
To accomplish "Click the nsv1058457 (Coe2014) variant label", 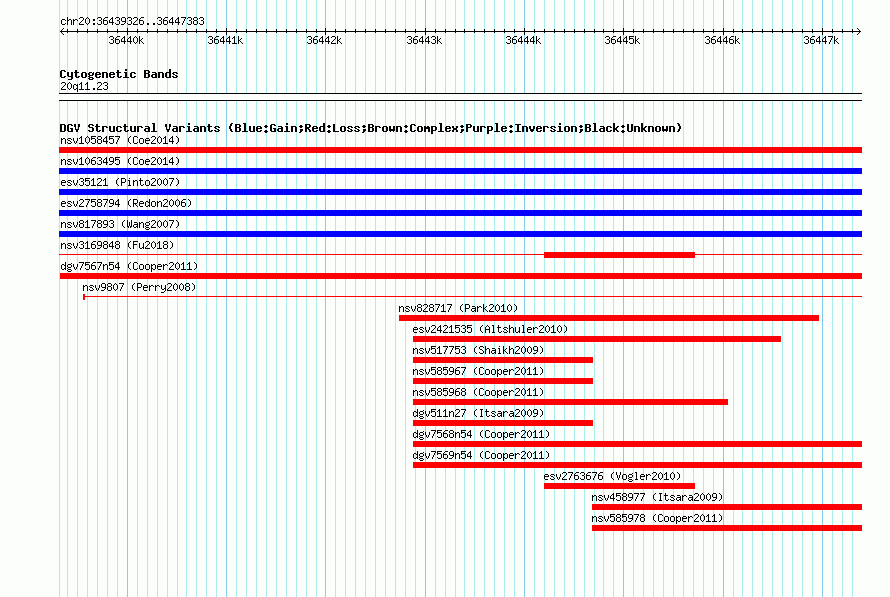I will point(120,140).
